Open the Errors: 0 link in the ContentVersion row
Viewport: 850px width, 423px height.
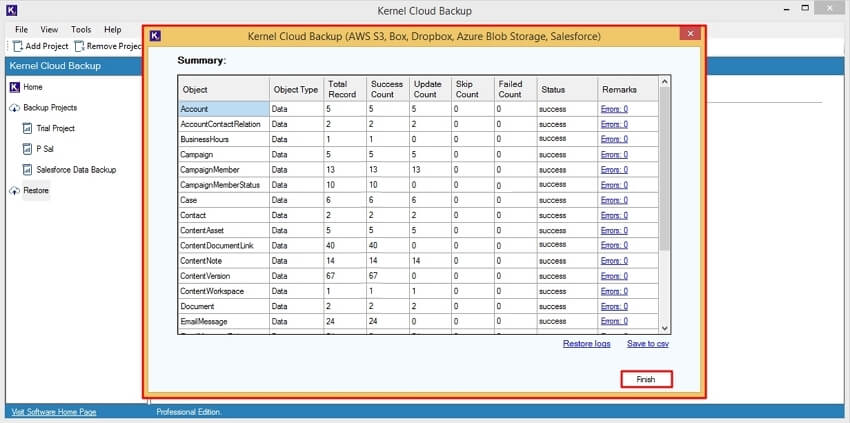[x=614, y=276]
